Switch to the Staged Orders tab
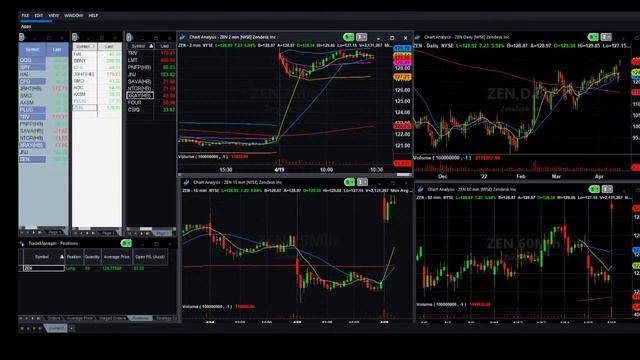This screenshot has height=360, width=640. click(x=112, y=318)
